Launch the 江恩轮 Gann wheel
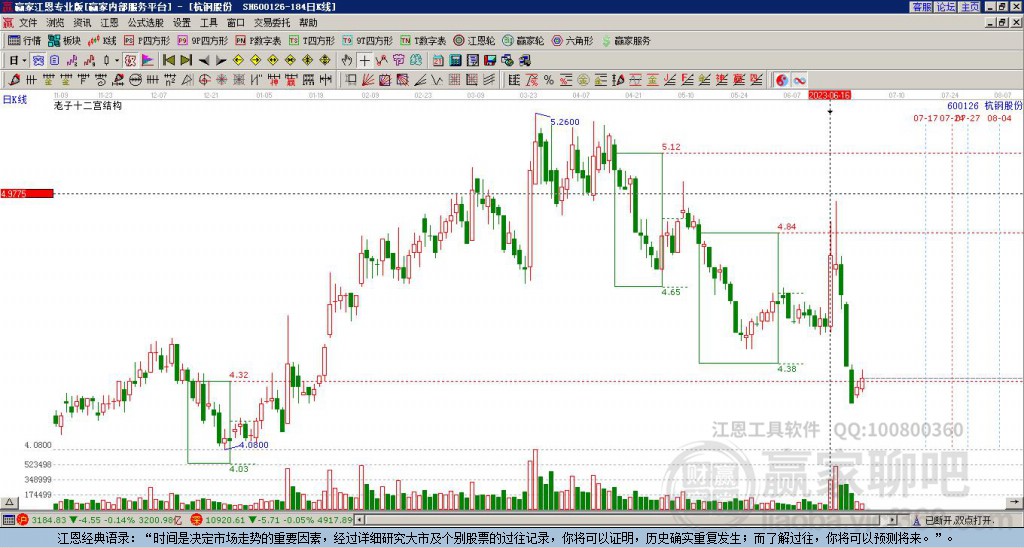This screenshot has height=548, width=1024. [x=474, y=40]
